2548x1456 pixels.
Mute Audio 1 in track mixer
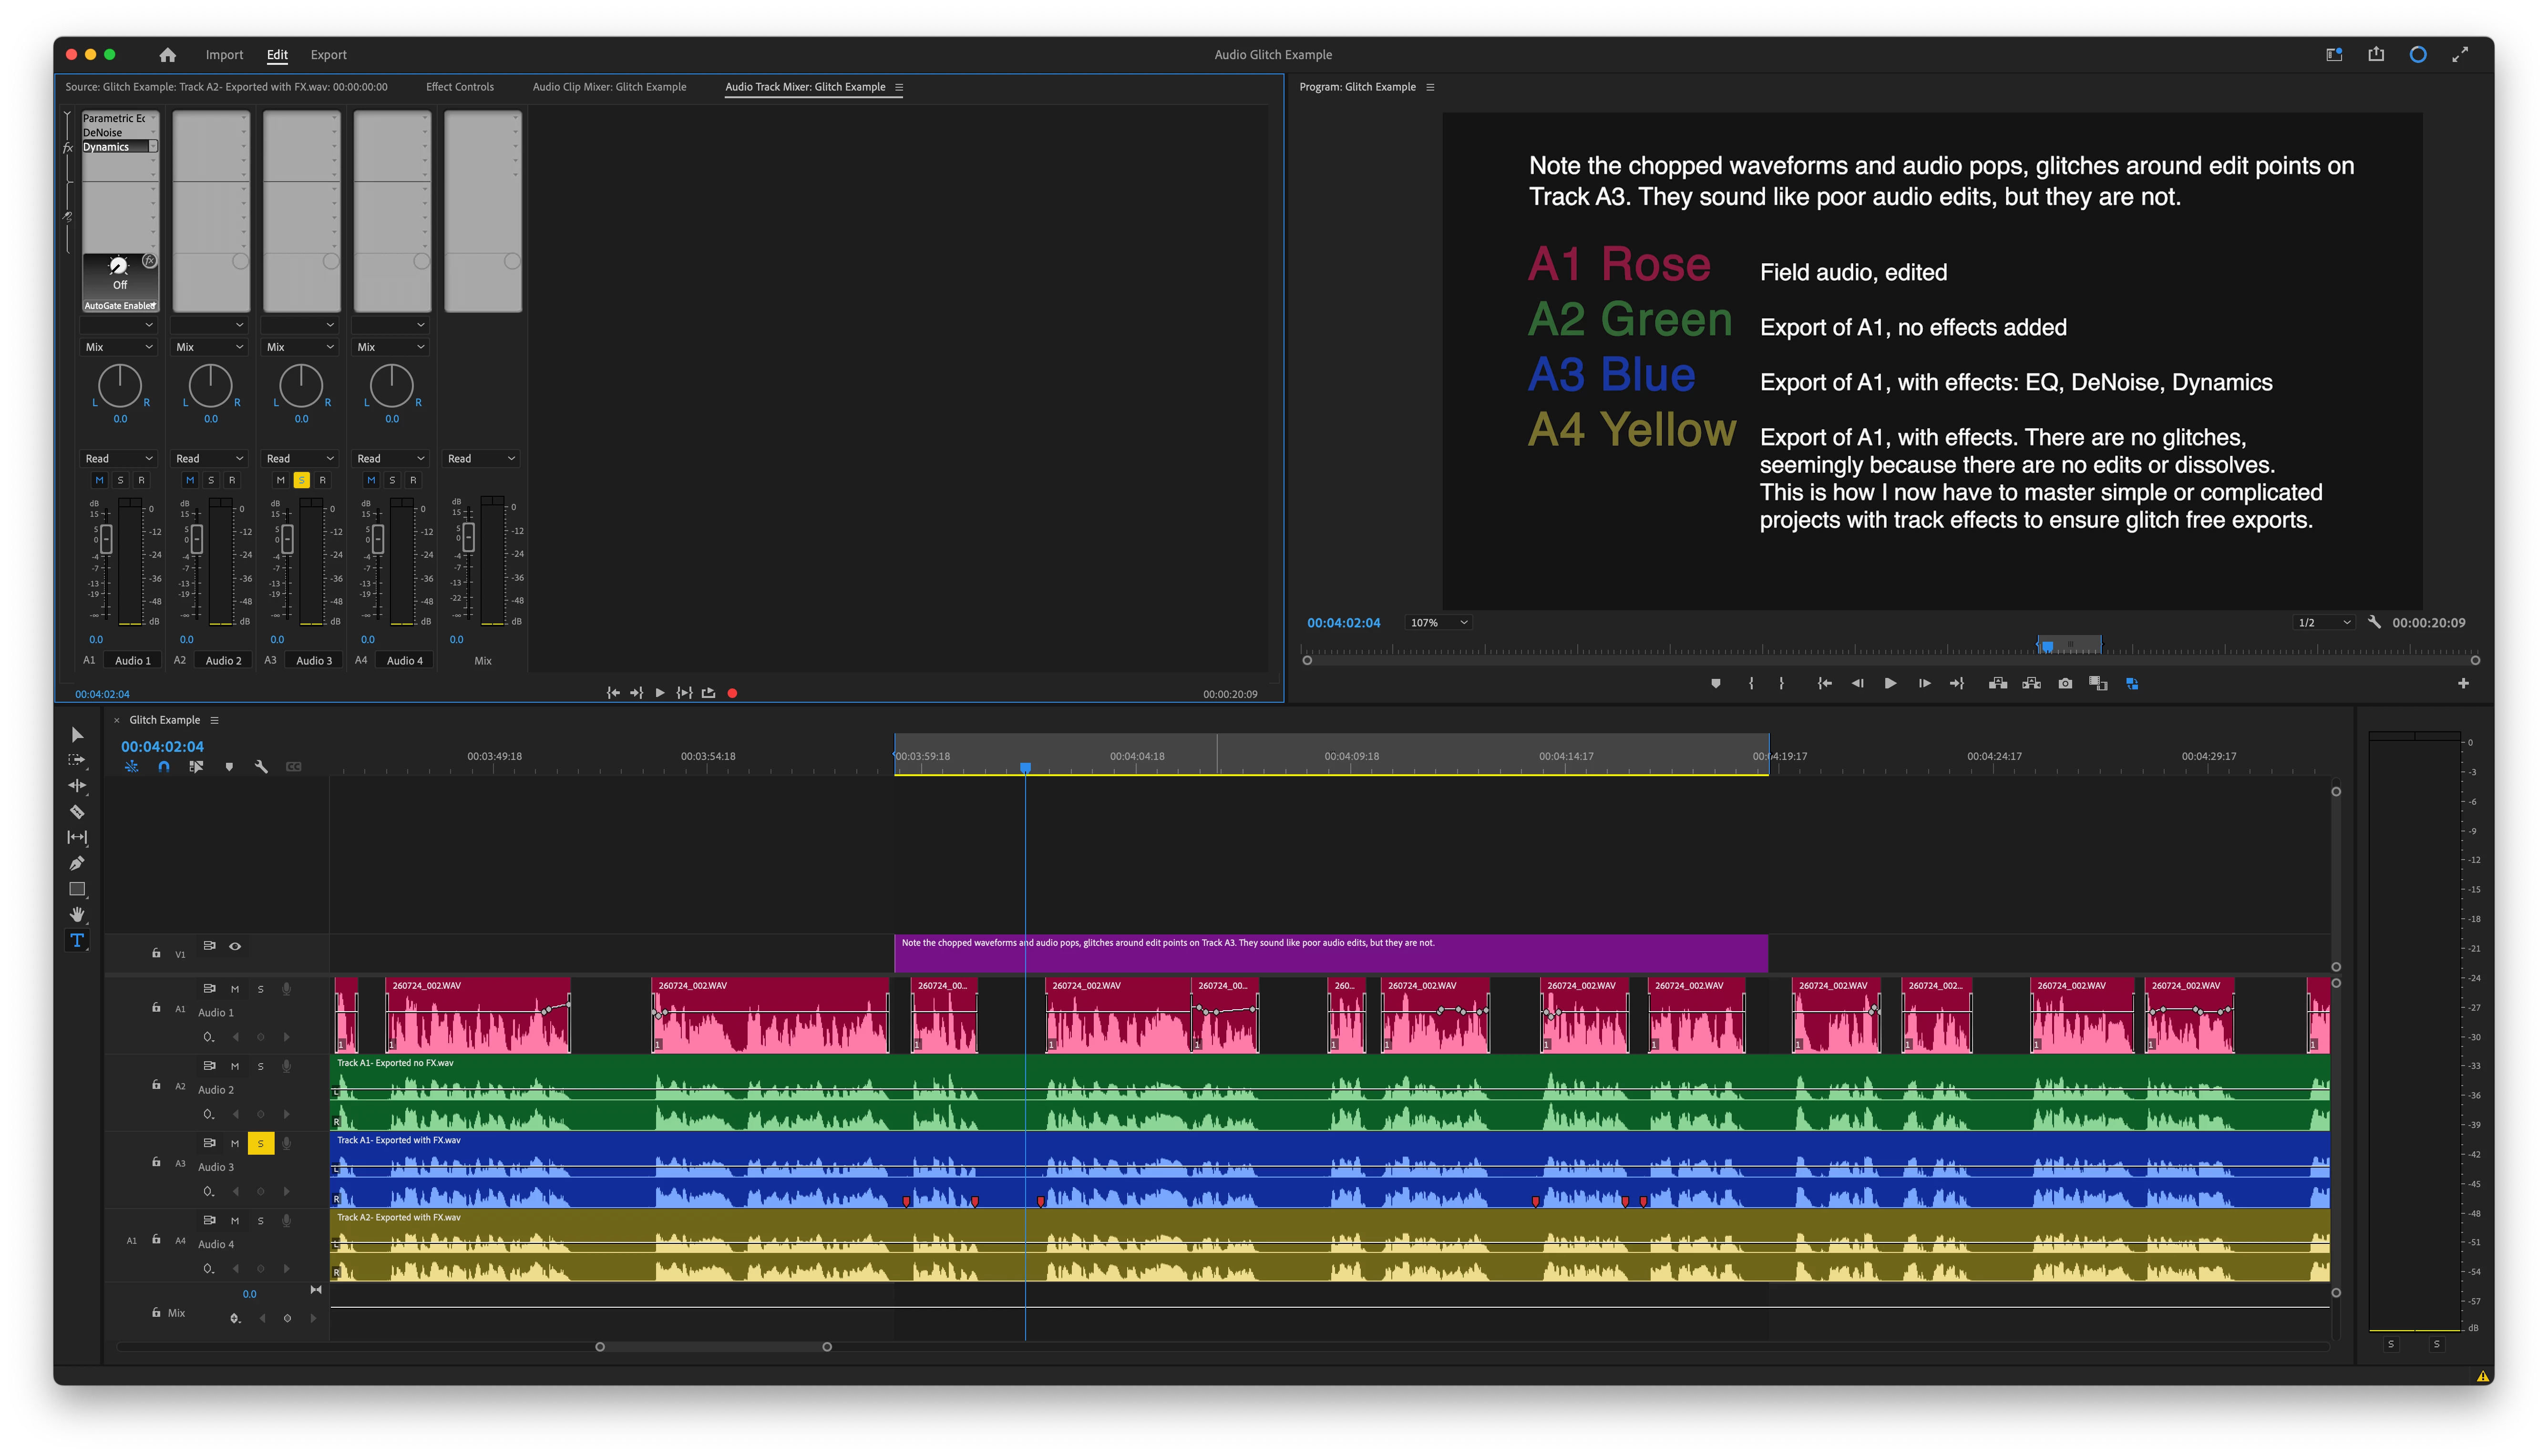pyautogui.click(x=99, y=480)
